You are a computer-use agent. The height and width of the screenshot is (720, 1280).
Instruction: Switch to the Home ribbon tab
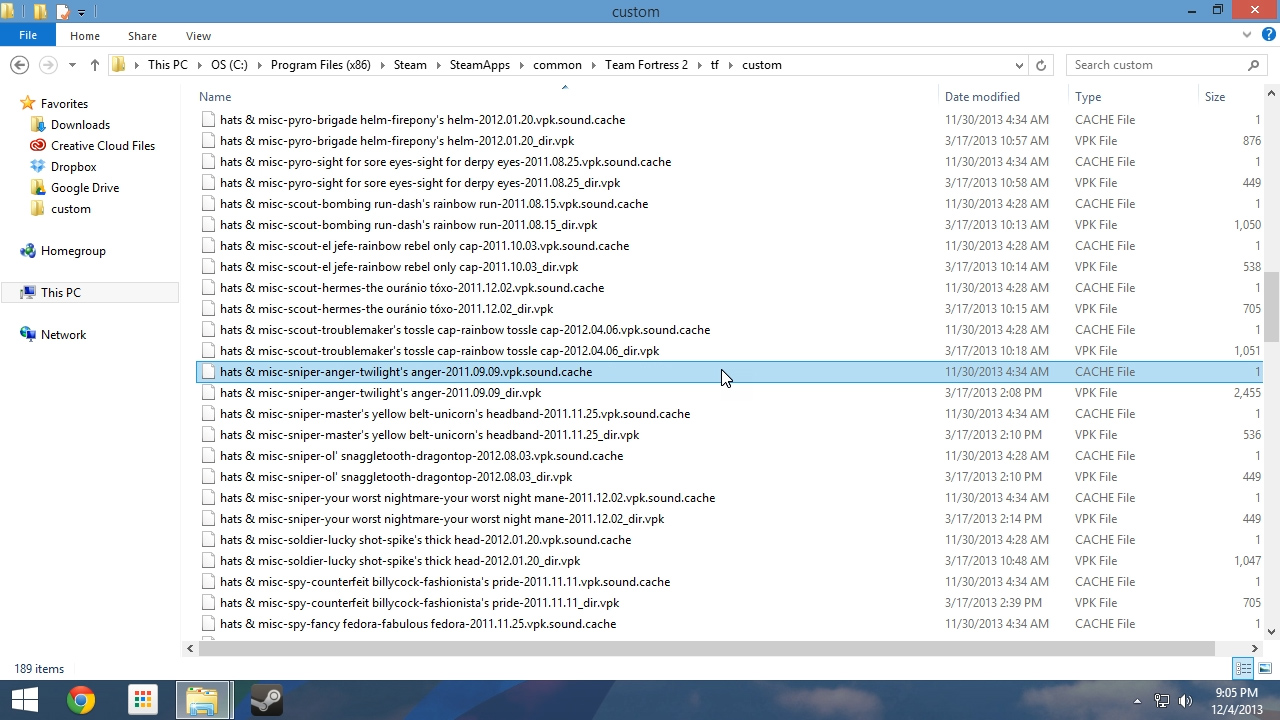(85, 36)
